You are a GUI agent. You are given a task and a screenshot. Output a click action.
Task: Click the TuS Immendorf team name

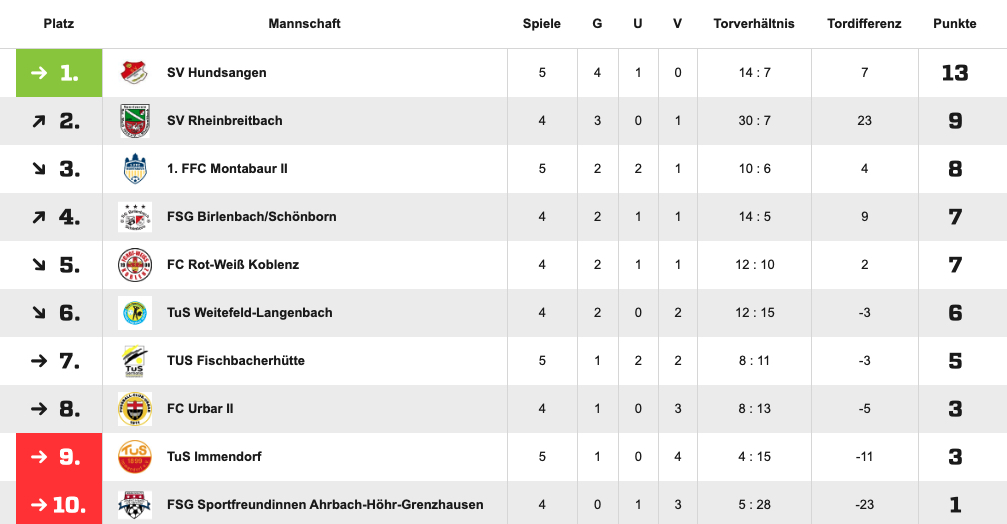pyautogui.click(x=215, y=457)
